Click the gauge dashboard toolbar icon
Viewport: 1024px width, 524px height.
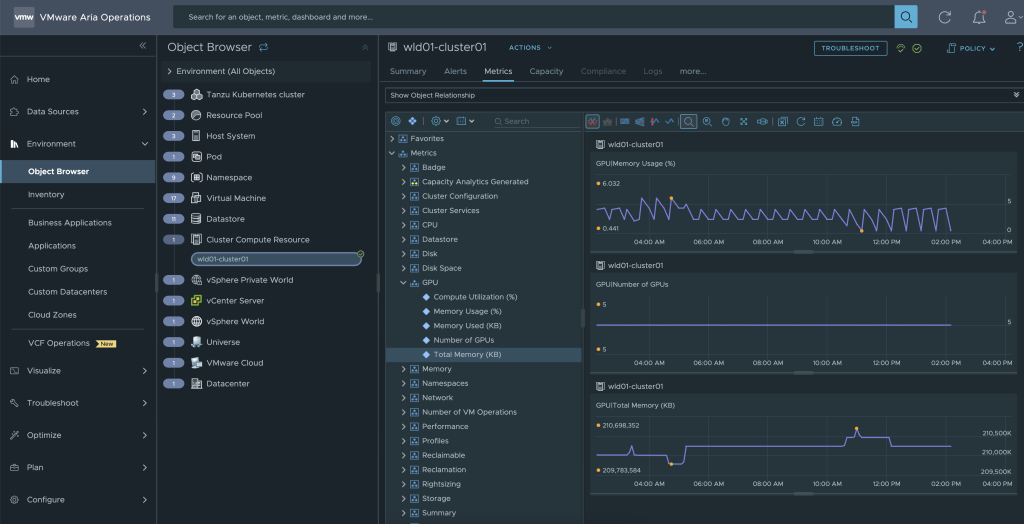(x=837, y=121)
